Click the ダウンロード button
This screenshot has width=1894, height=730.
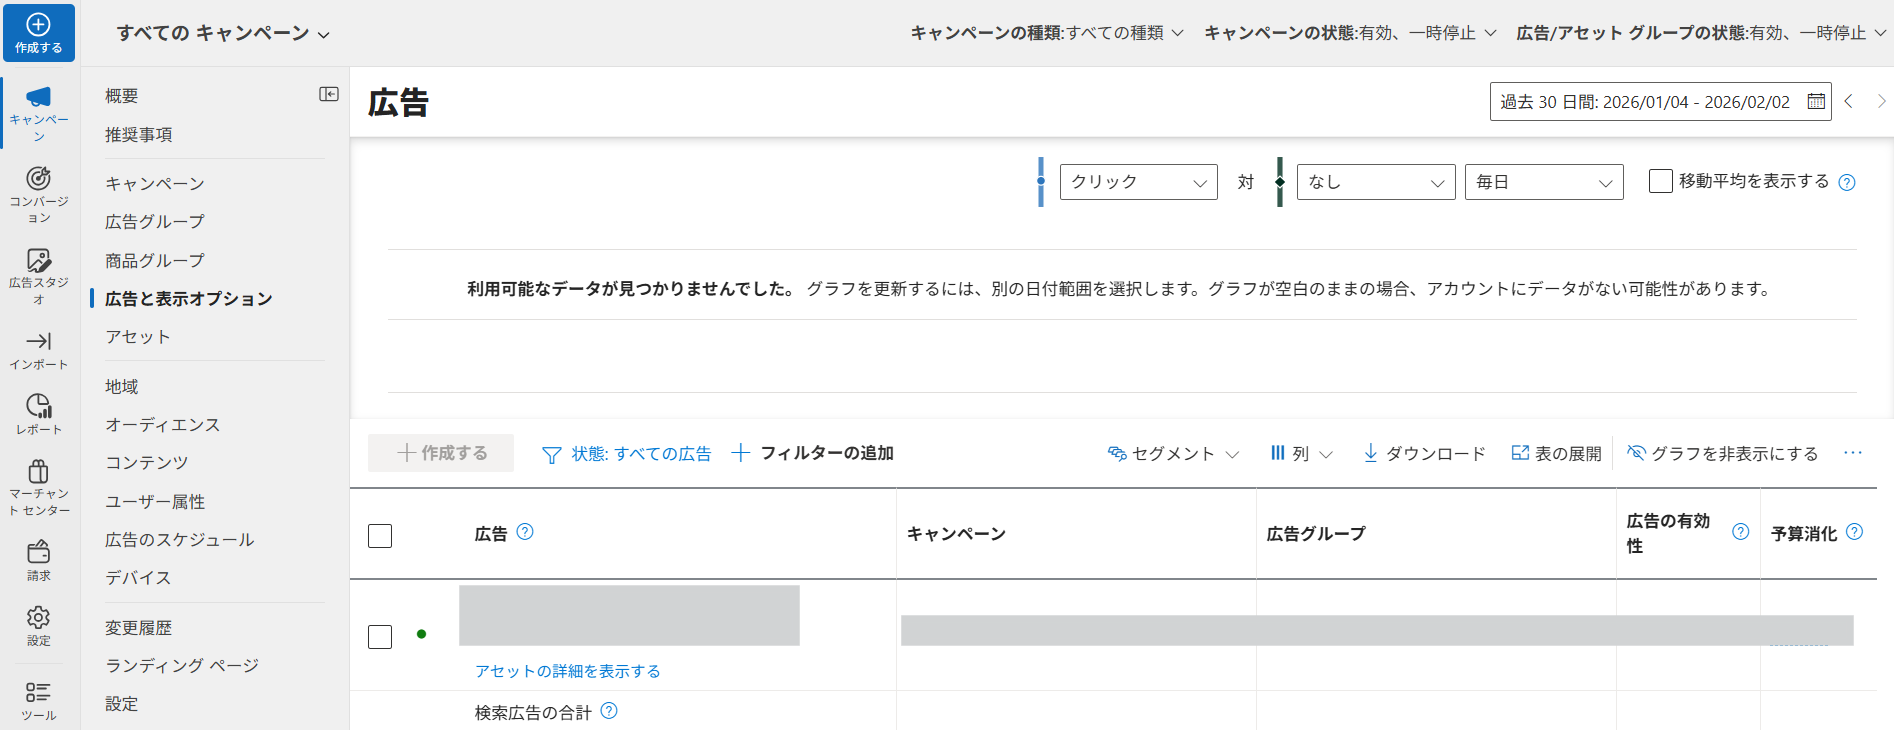tap(1424, 454)
